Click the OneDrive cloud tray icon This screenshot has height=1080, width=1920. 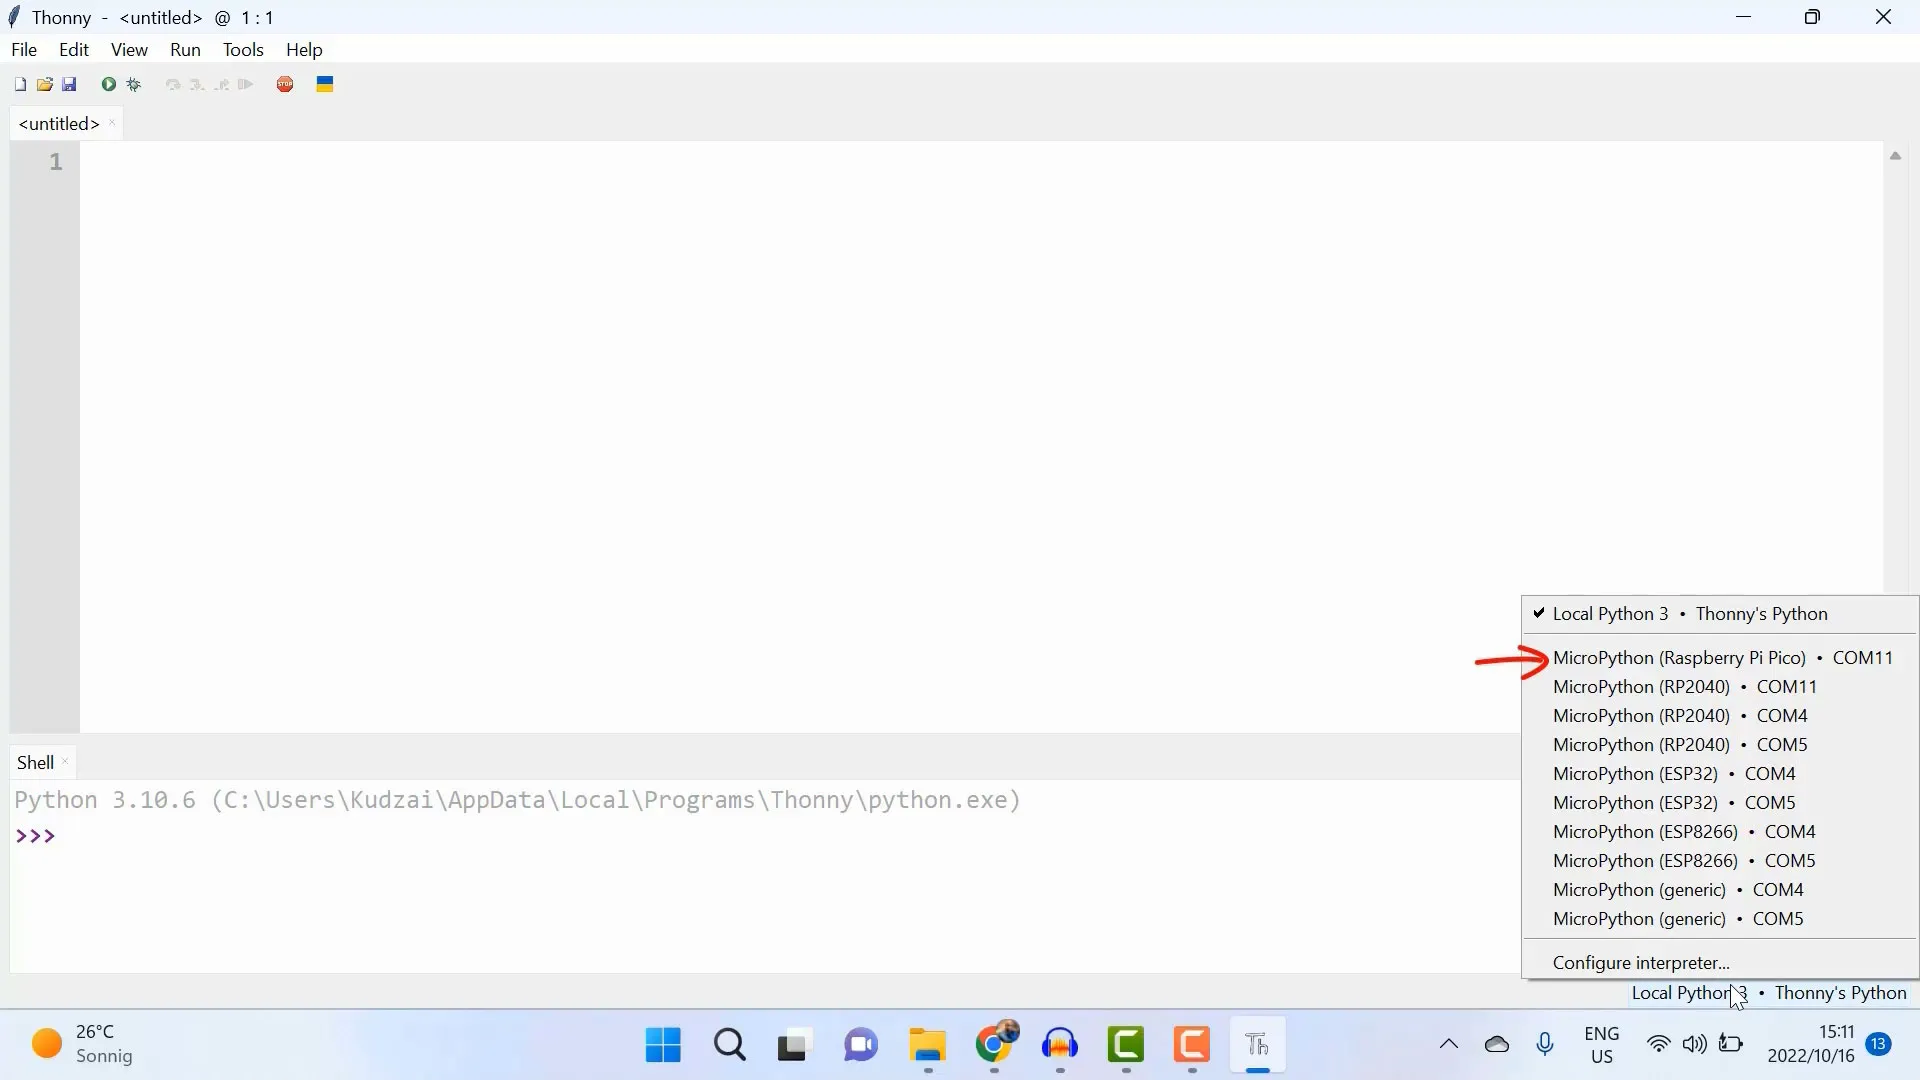coord(1497,1045)
